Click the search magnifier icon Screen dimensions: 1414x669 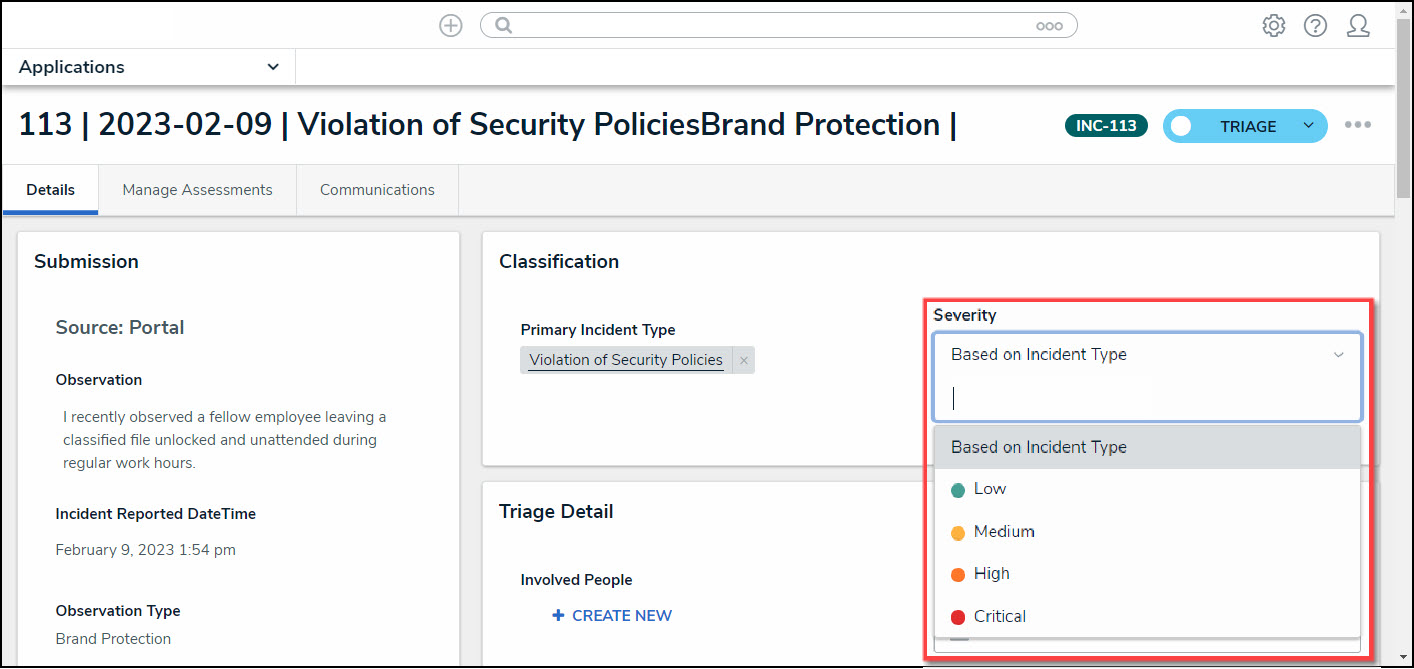tap(504, 26)
